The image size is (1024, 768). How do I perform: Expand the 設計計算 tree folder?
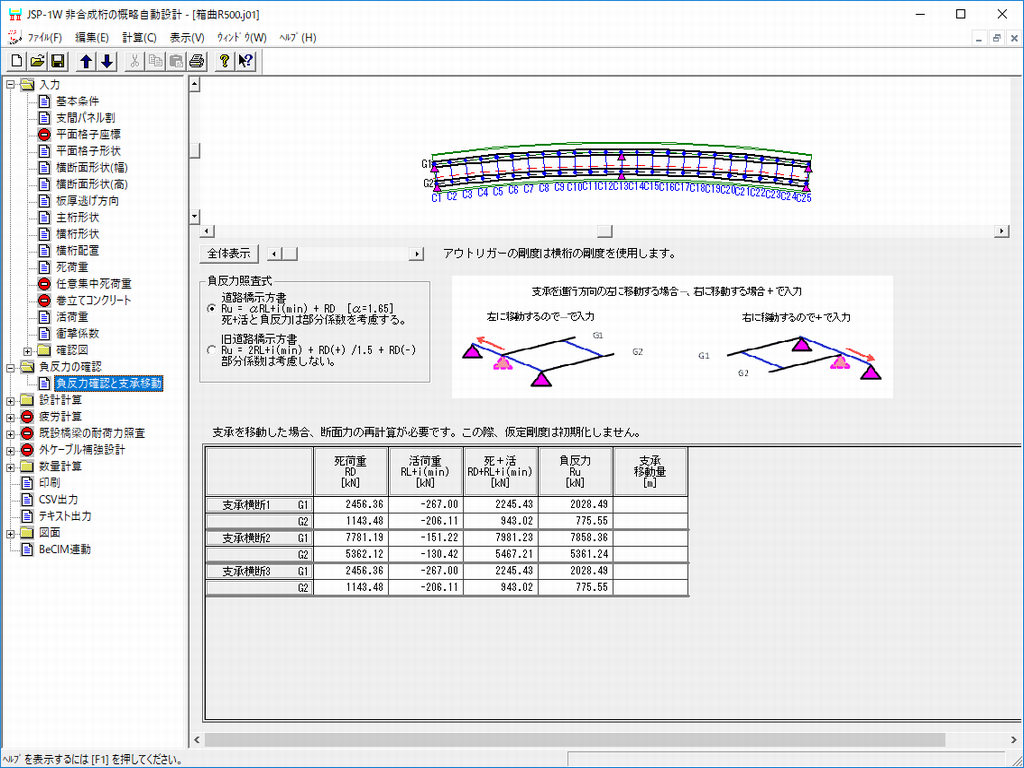(x=11, y=400)
